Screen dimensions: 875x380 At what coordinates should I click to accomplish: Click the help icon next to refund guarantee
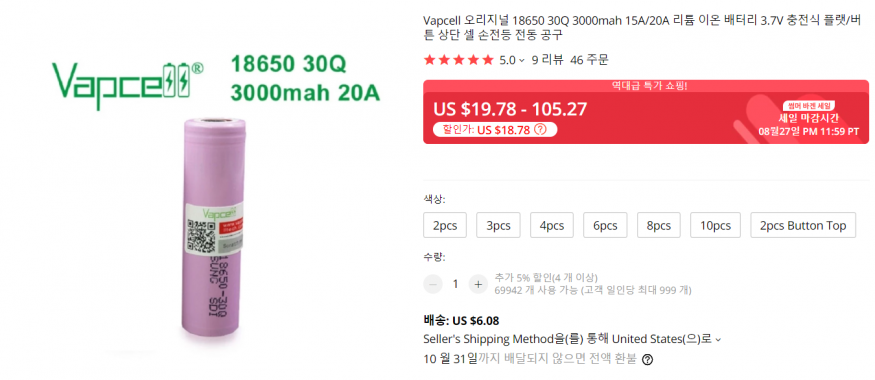[647, 359]
